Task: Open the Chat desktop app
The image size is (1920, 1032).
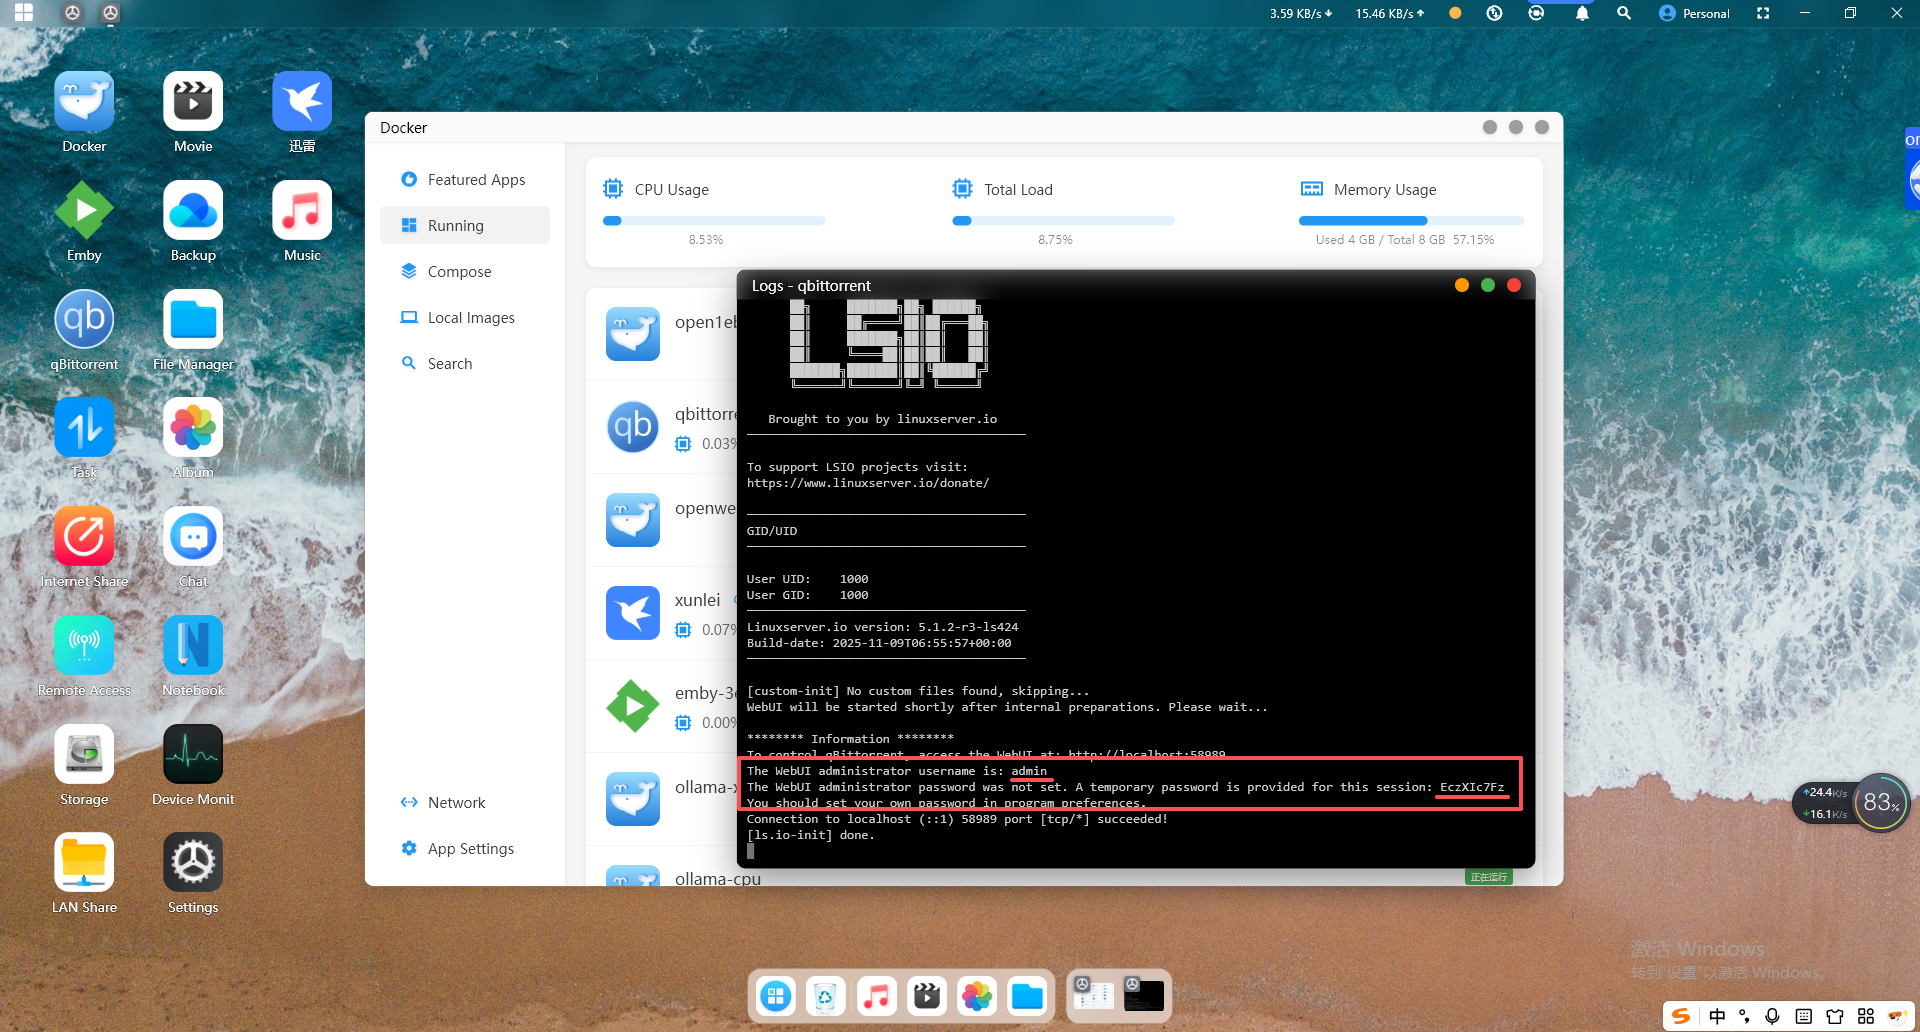Action: coord(193,537)
